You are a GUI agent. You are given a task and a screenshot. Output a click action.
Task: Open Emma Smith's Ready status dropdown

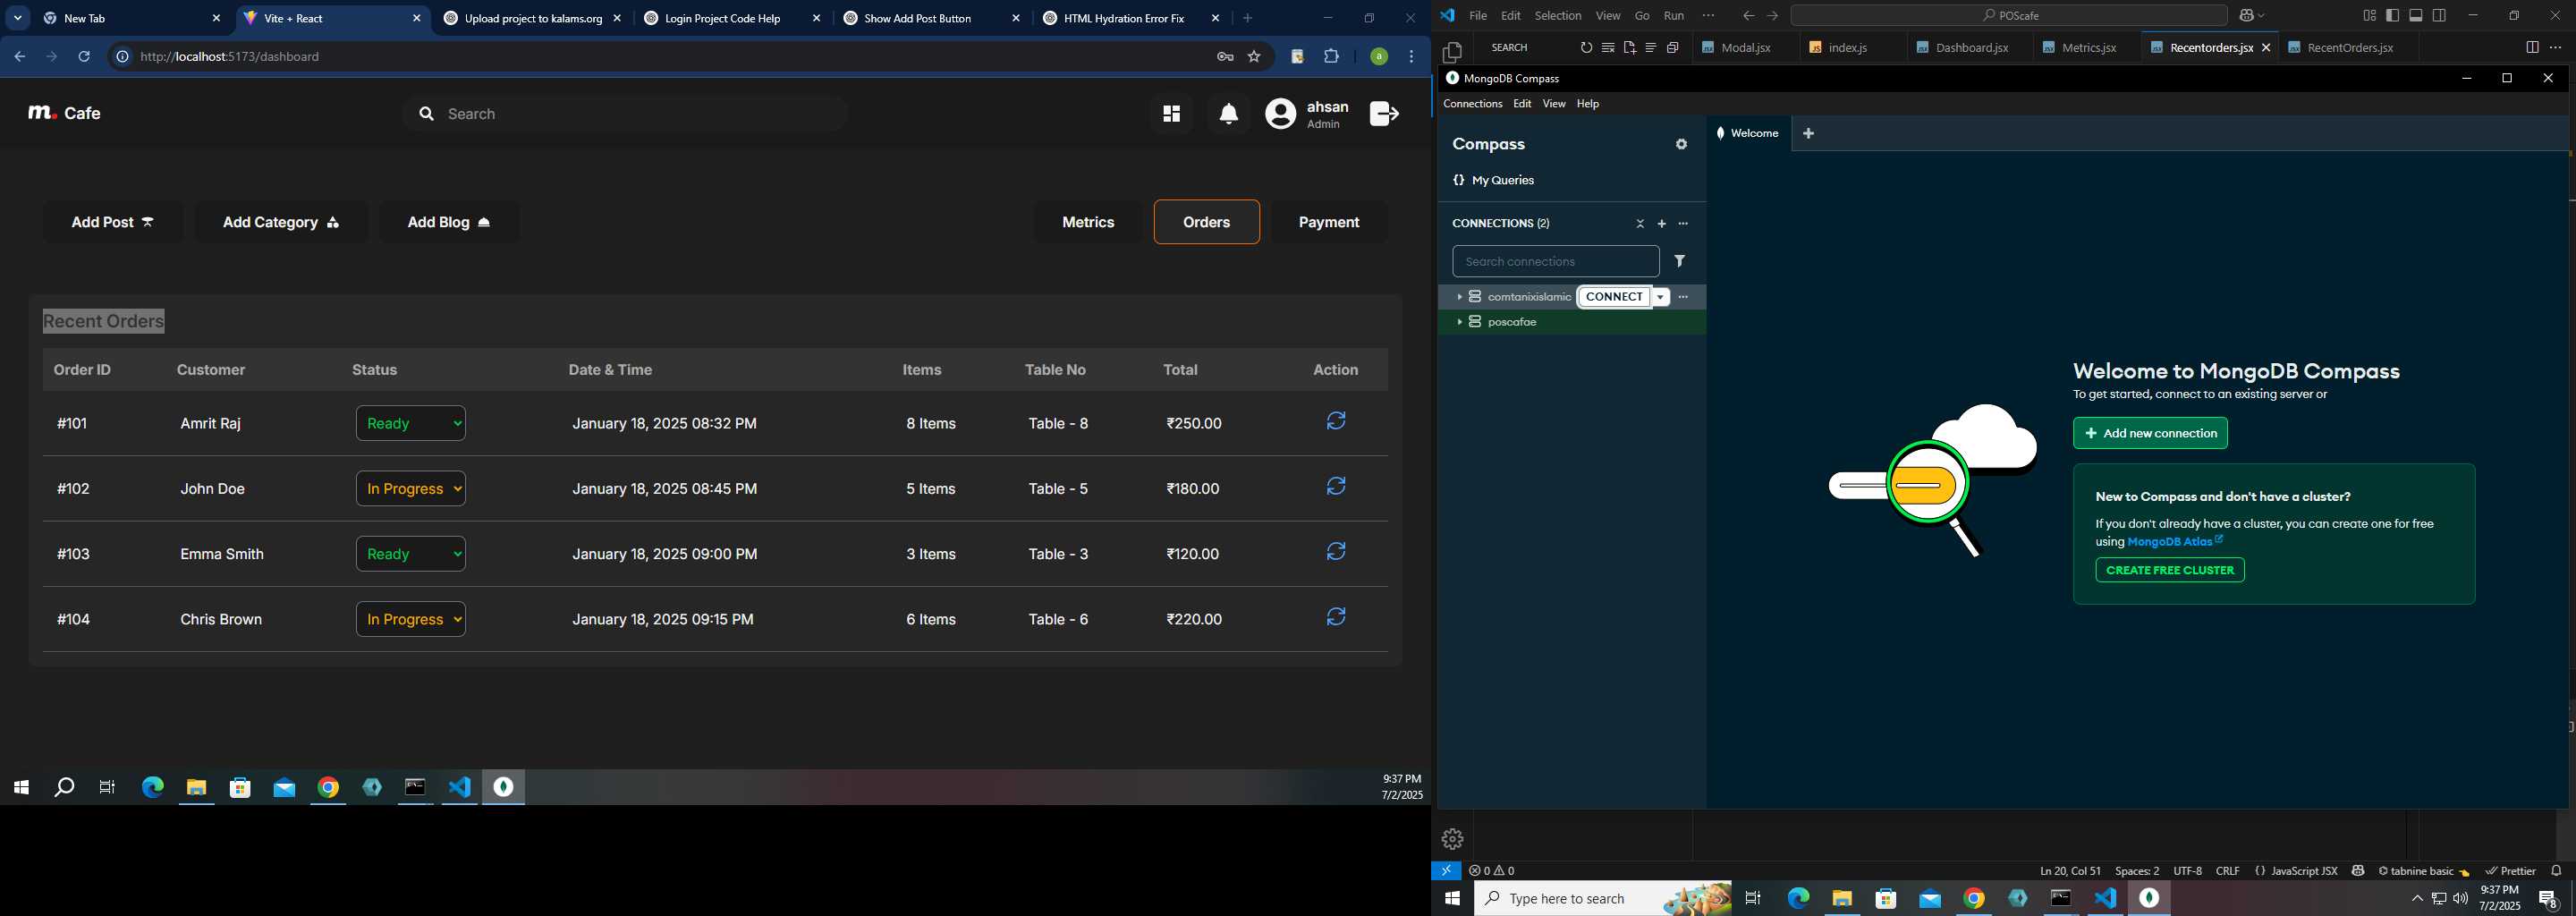411,554
